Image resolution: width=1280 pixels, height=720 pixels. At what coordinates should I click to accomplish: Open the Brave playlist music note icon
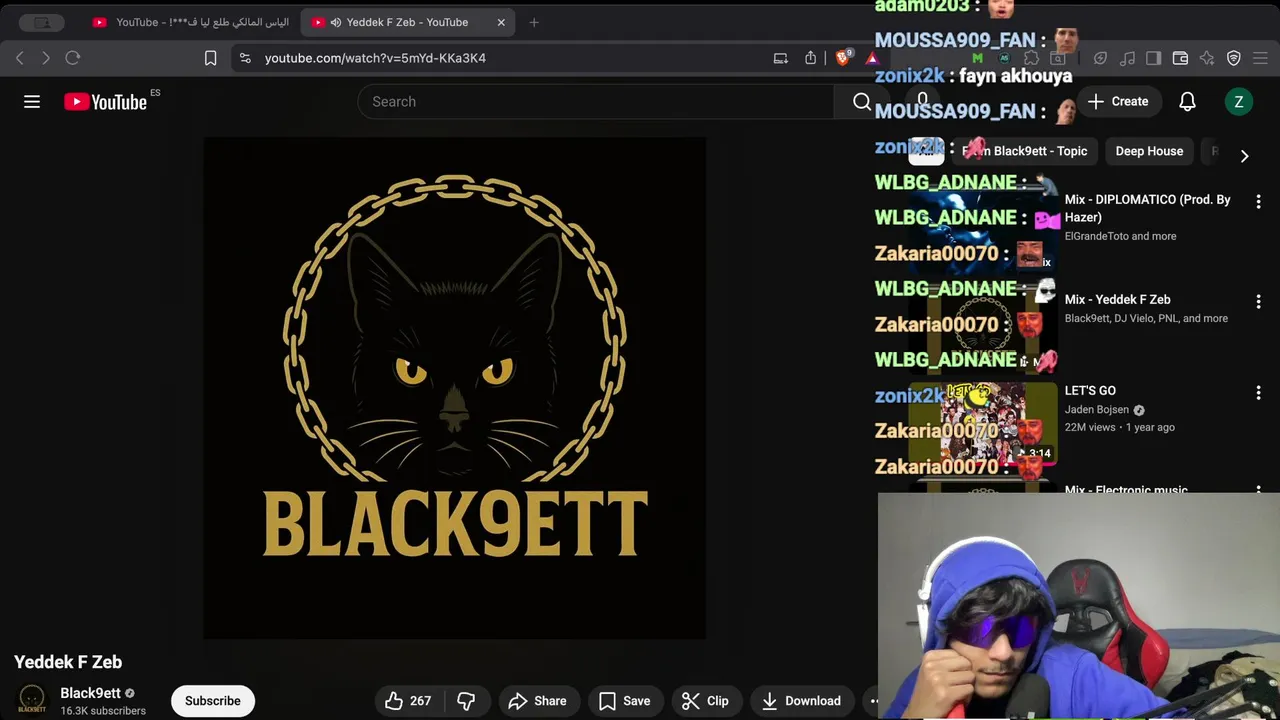(x=1127, y=58)
